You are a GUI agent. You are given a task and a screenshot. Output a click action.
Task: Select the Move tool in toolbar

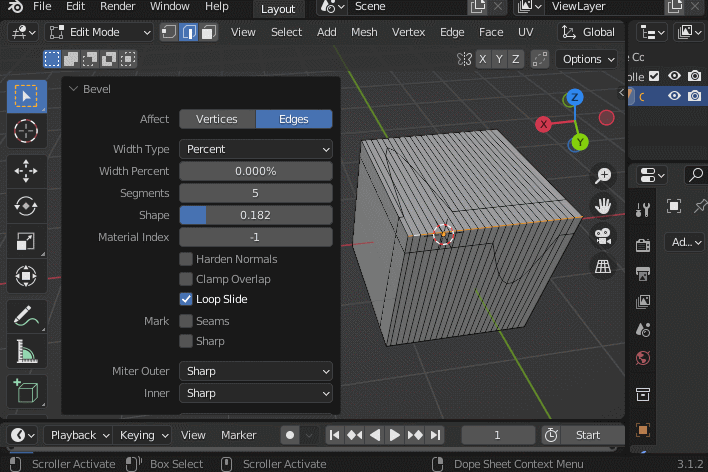click(26, 170)
